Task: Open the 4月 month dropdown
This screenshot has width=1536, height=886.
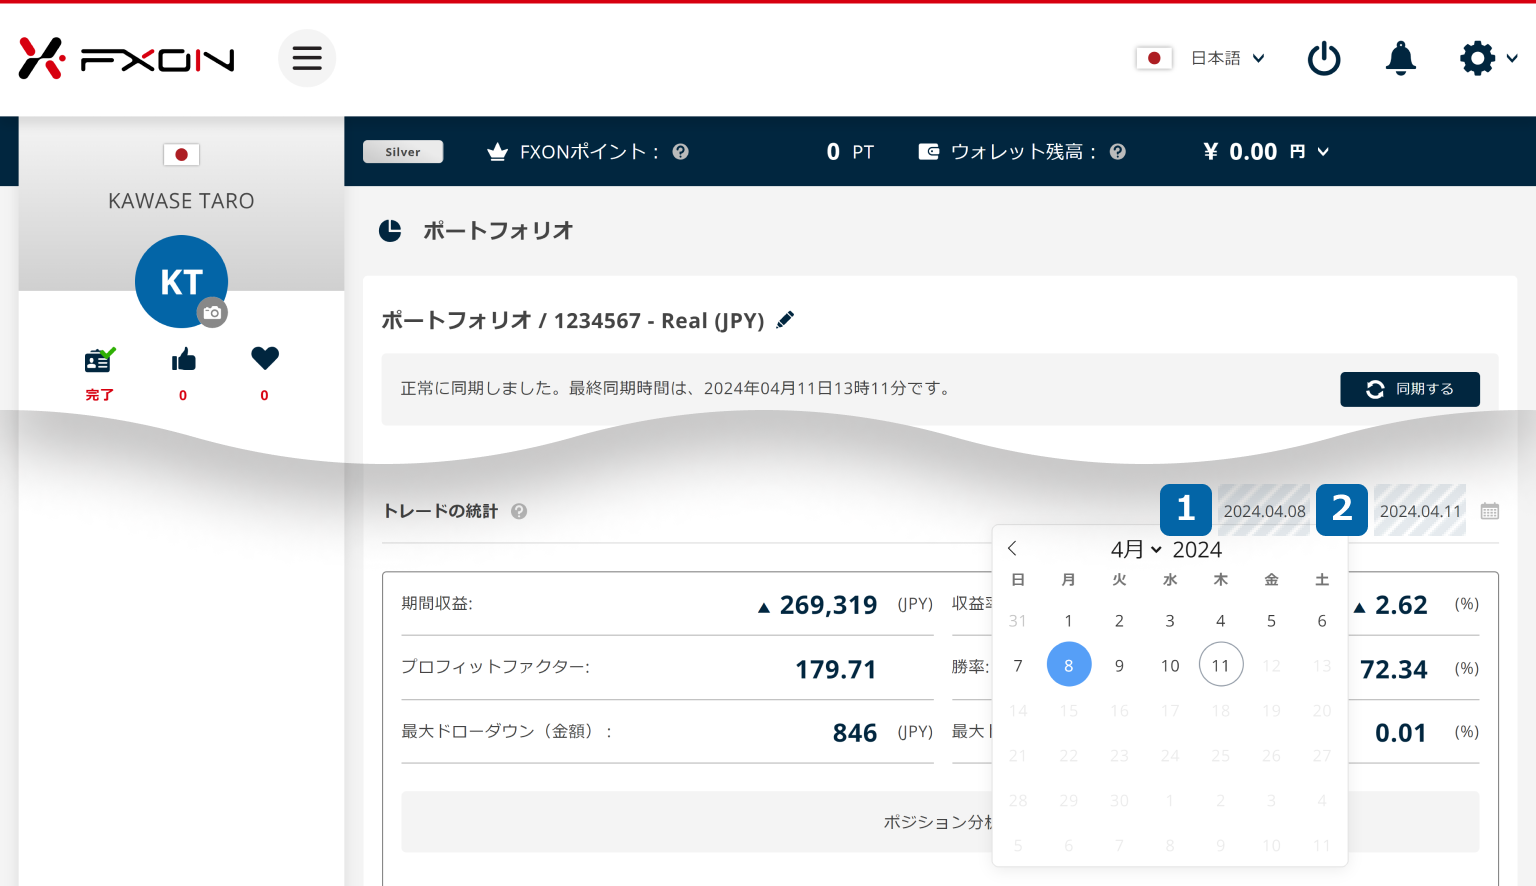Action: 1136,549
